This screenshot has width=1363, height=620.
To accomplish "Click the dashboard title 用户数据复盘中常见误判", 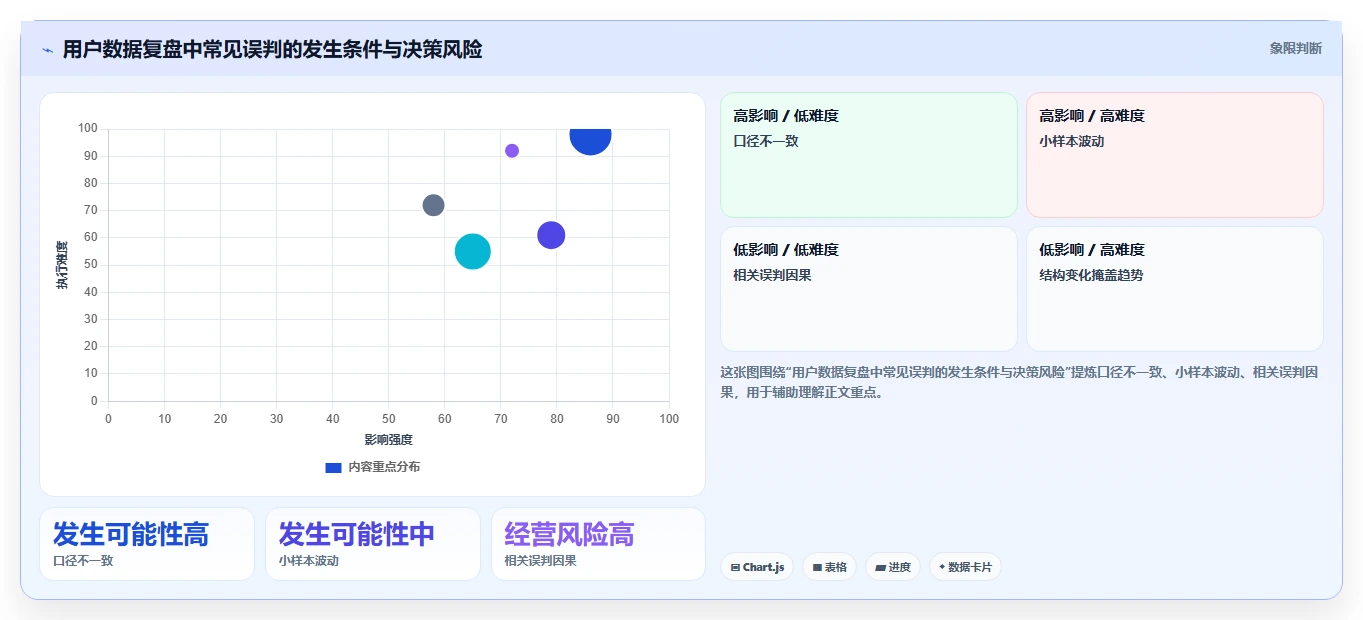I will [x=272, y=49].
